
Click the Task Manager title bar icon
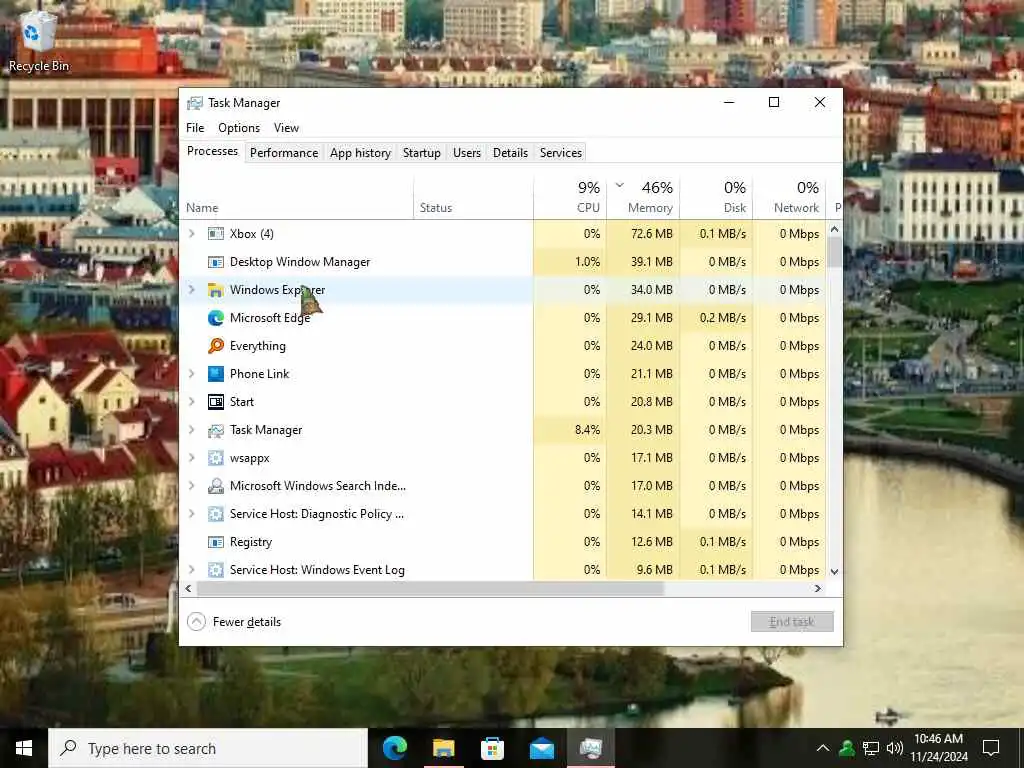(195, 103)
